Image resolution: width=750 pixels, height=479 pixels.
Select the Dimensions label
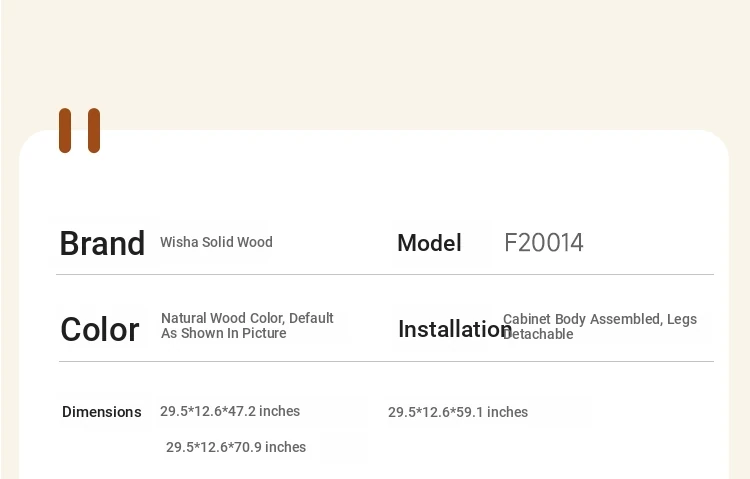coord(101,412)
